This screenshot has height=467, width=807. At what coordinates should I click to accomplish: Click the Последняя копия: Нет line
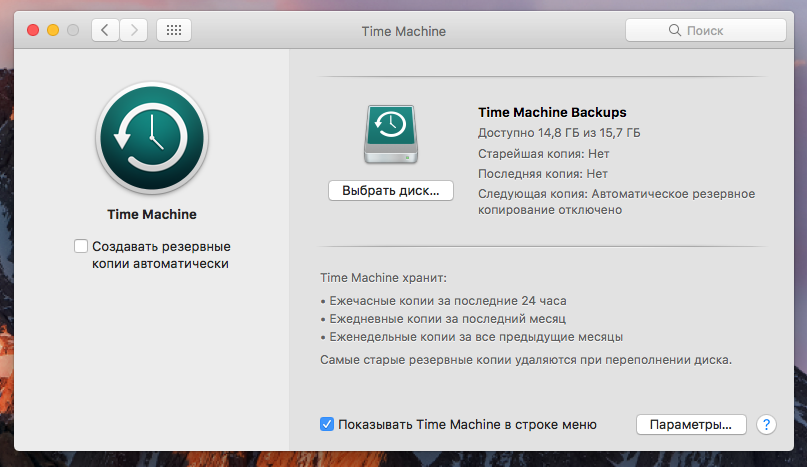click(543, 174)
